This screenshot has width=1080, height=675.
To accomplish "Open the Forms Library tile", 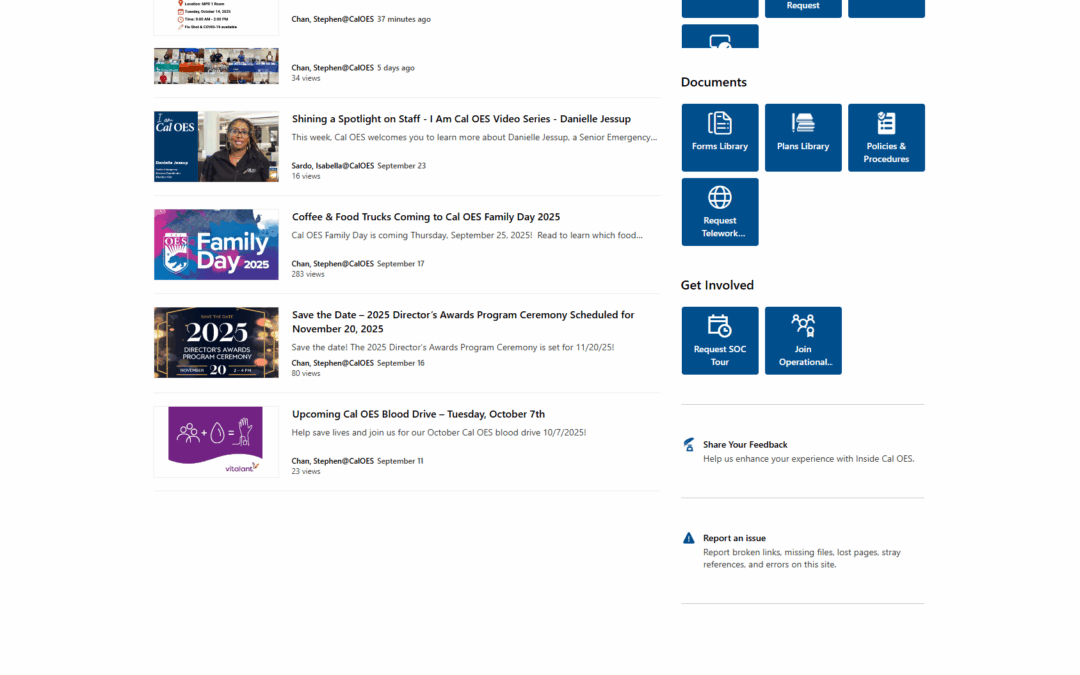I will tap(720, 137).
